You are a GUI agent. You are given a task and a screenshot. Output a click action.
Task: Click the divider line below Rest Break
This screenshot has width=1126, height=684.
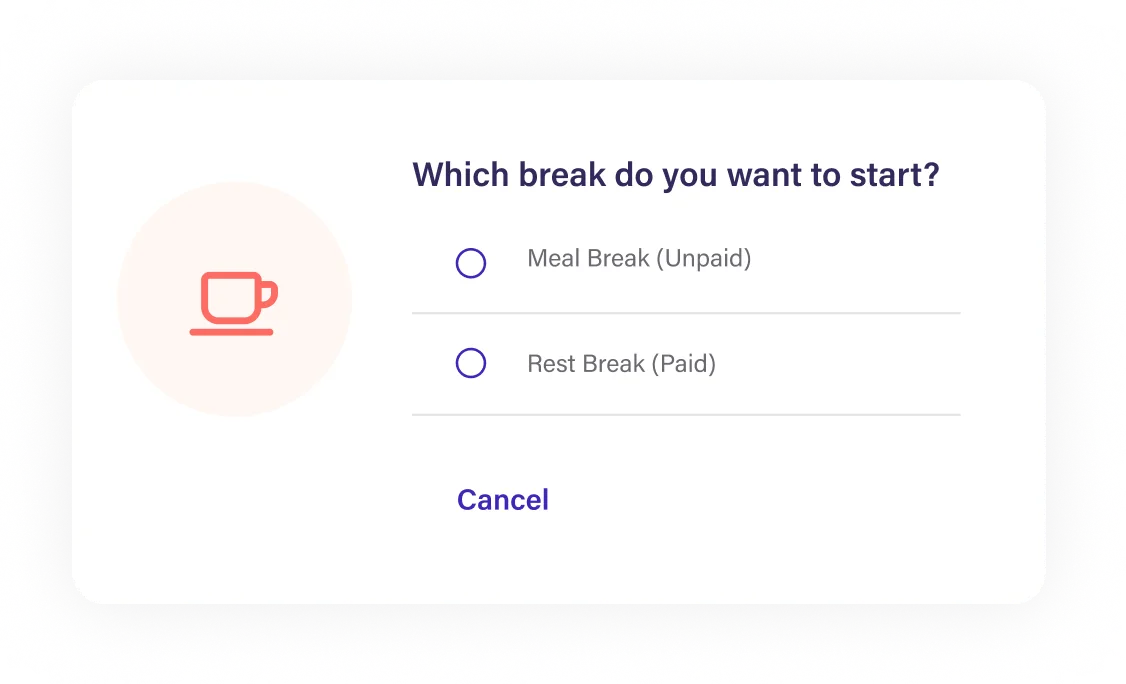pos(686,415)
